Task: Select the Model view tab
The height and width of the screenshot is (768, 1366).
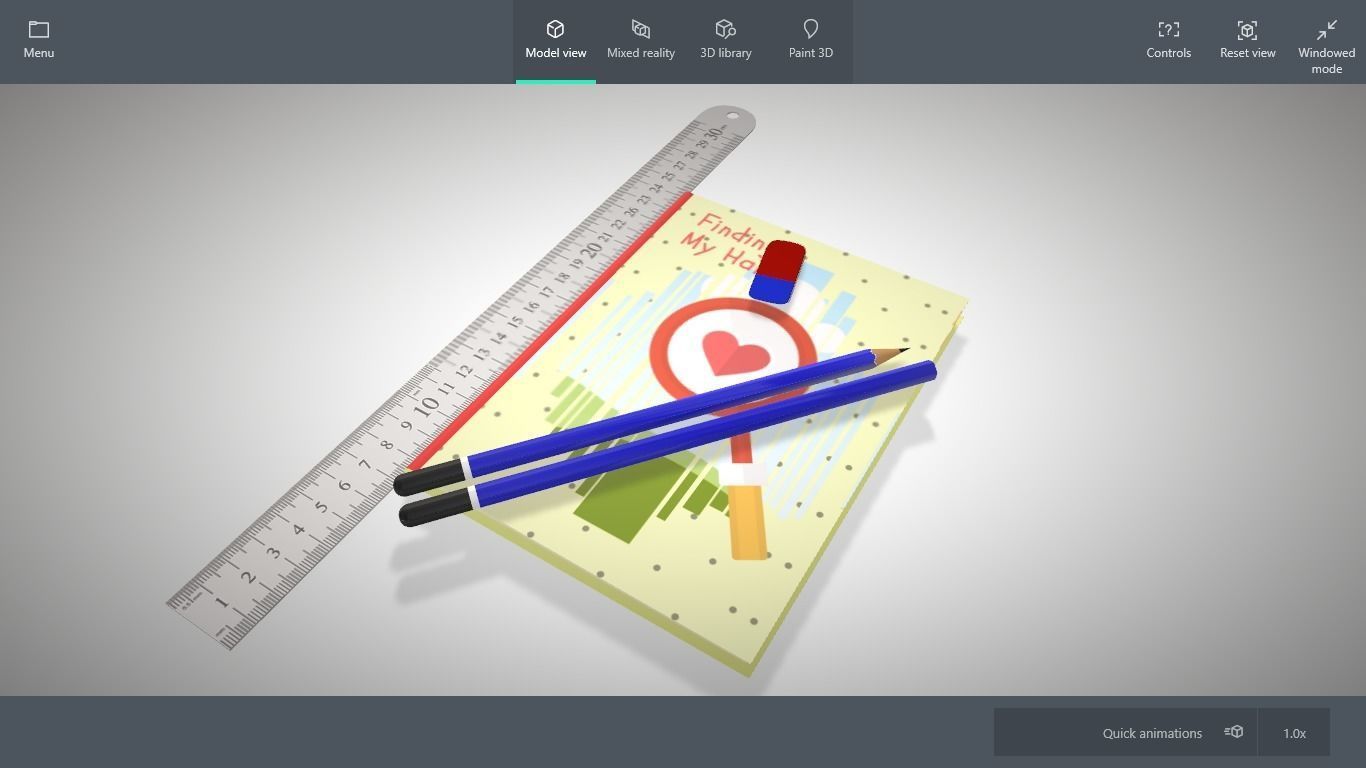Action: coord(556,40)
